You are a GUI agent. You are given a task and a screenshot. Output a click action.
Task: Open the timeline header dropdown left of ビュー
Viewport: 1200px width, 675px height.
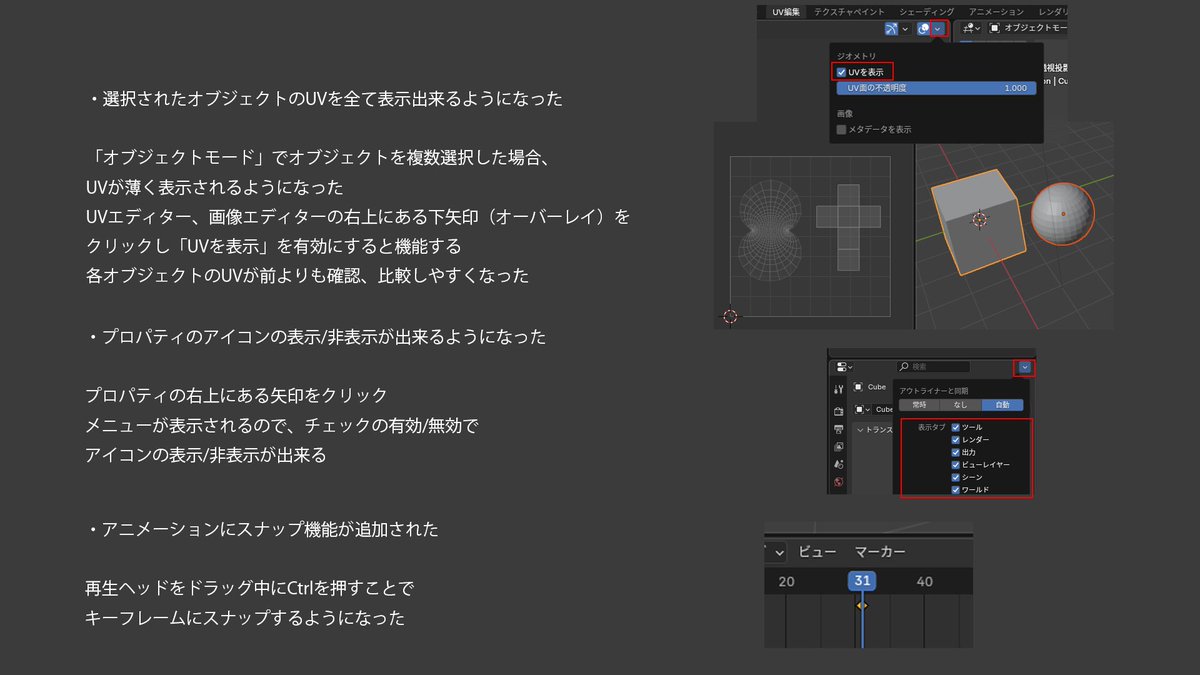(x=776, y=552)
